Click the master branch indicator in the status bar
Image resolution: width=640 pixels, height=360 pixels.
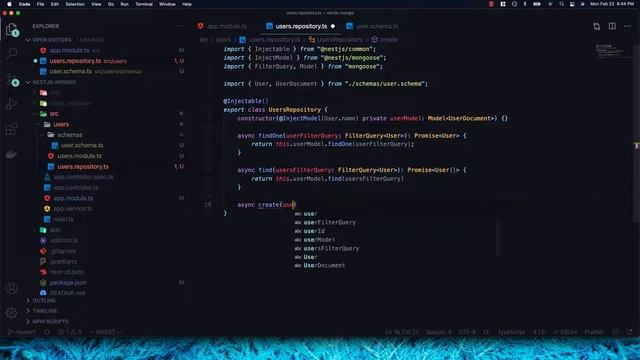click(x=22, y=332)
